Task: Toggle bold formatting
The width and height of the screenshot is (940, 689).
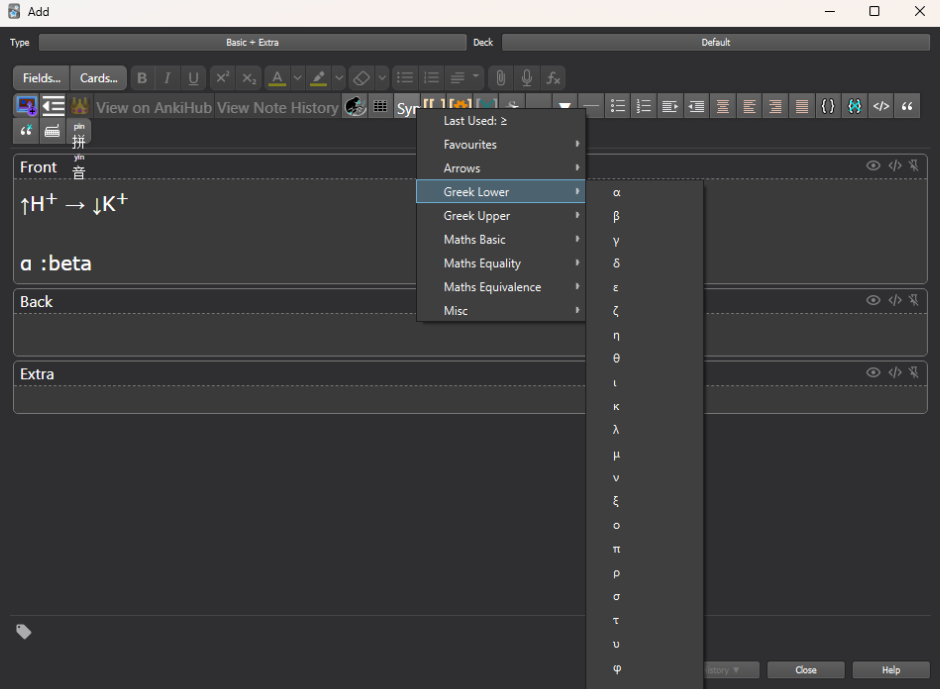Action: point(142,78)
